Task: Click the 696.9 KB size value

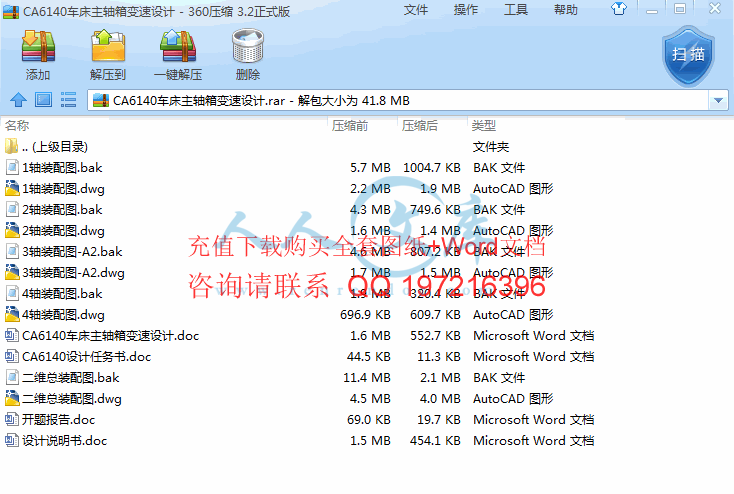Action: point(365,315)
